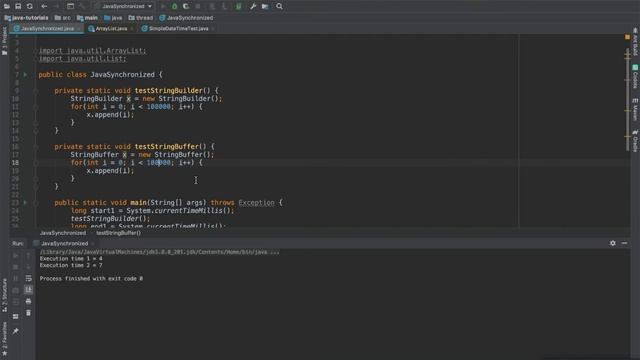Viewport: 640px width, 360px height.
Task: Collapse the main method fold marker
Action: coord(36,202)
